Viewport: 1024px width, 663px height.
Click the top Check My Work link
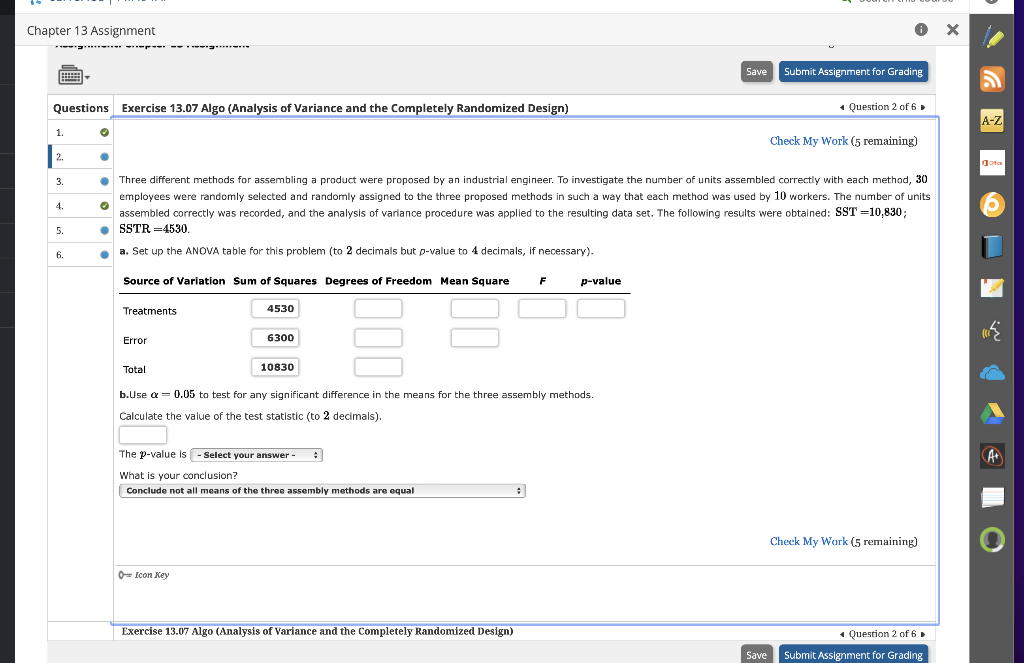808,141
